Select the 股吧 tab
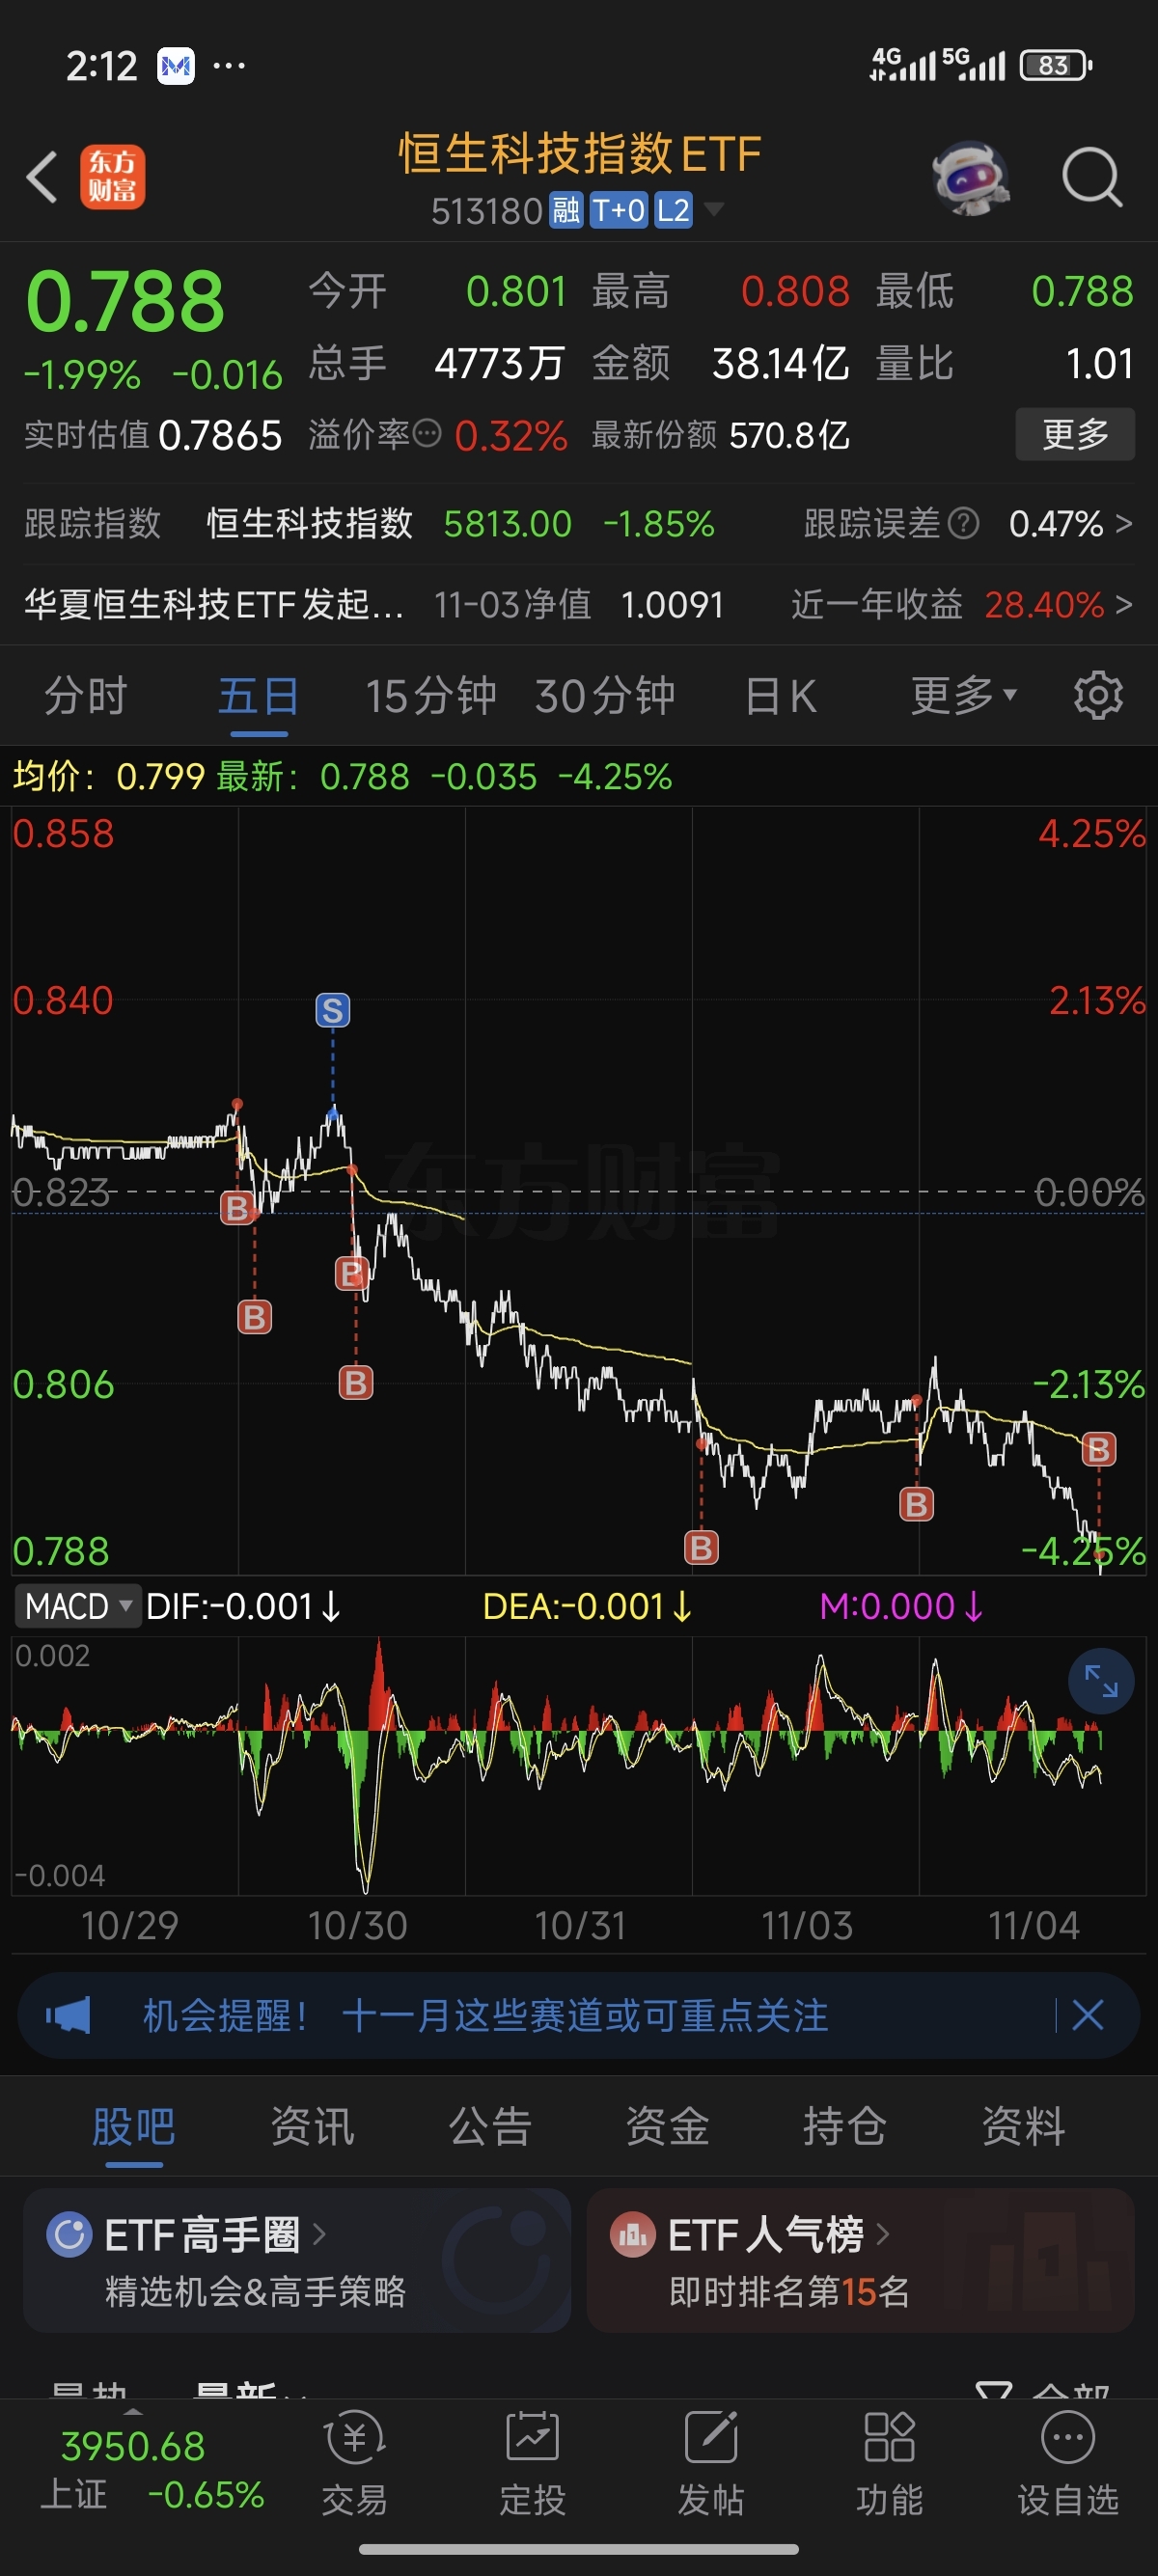The width and height of the screenshot is (1158, 2576). pyautogui.click(x=134, y=2126)
